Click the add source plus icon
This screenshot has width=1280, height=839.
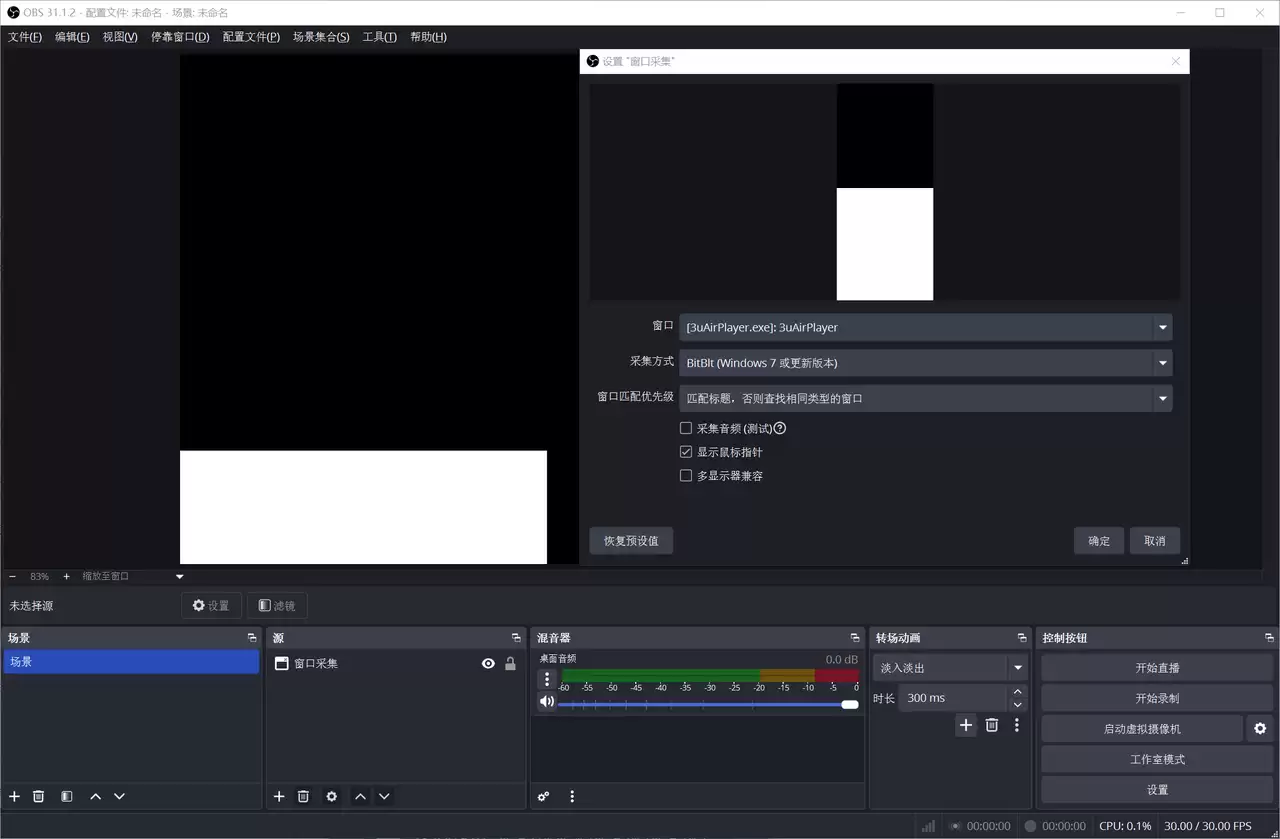point(279,796)
